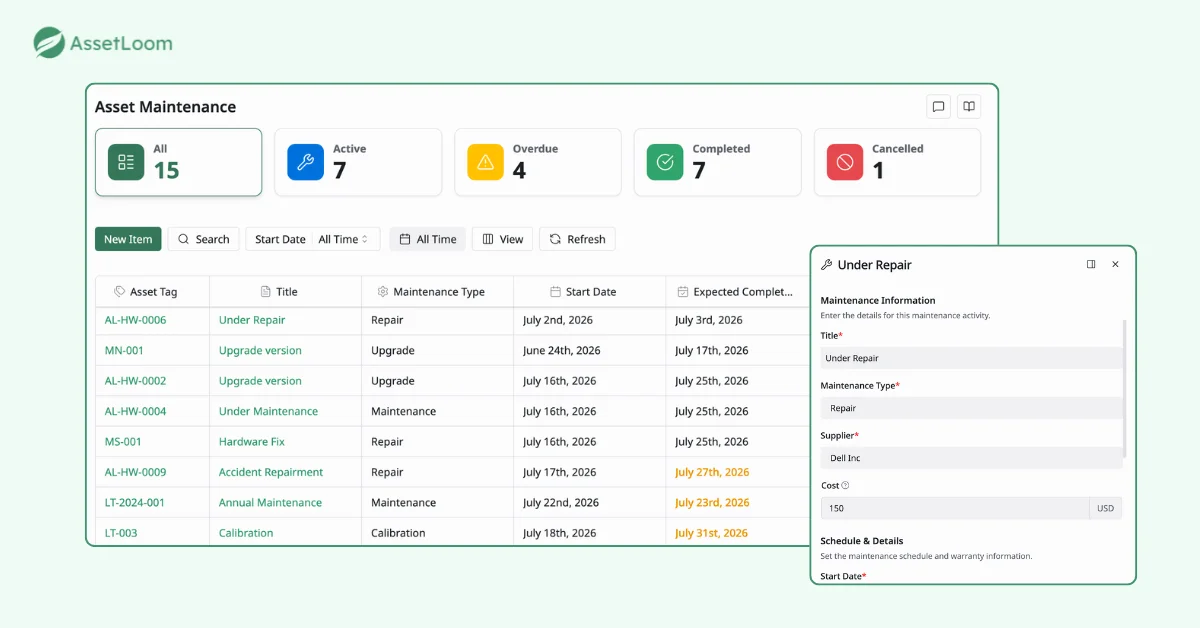Click the AssetLoom leaf logo
The width and height of the screenshot is (1200, 628).
pyautogui.click(x=49, y=43)
